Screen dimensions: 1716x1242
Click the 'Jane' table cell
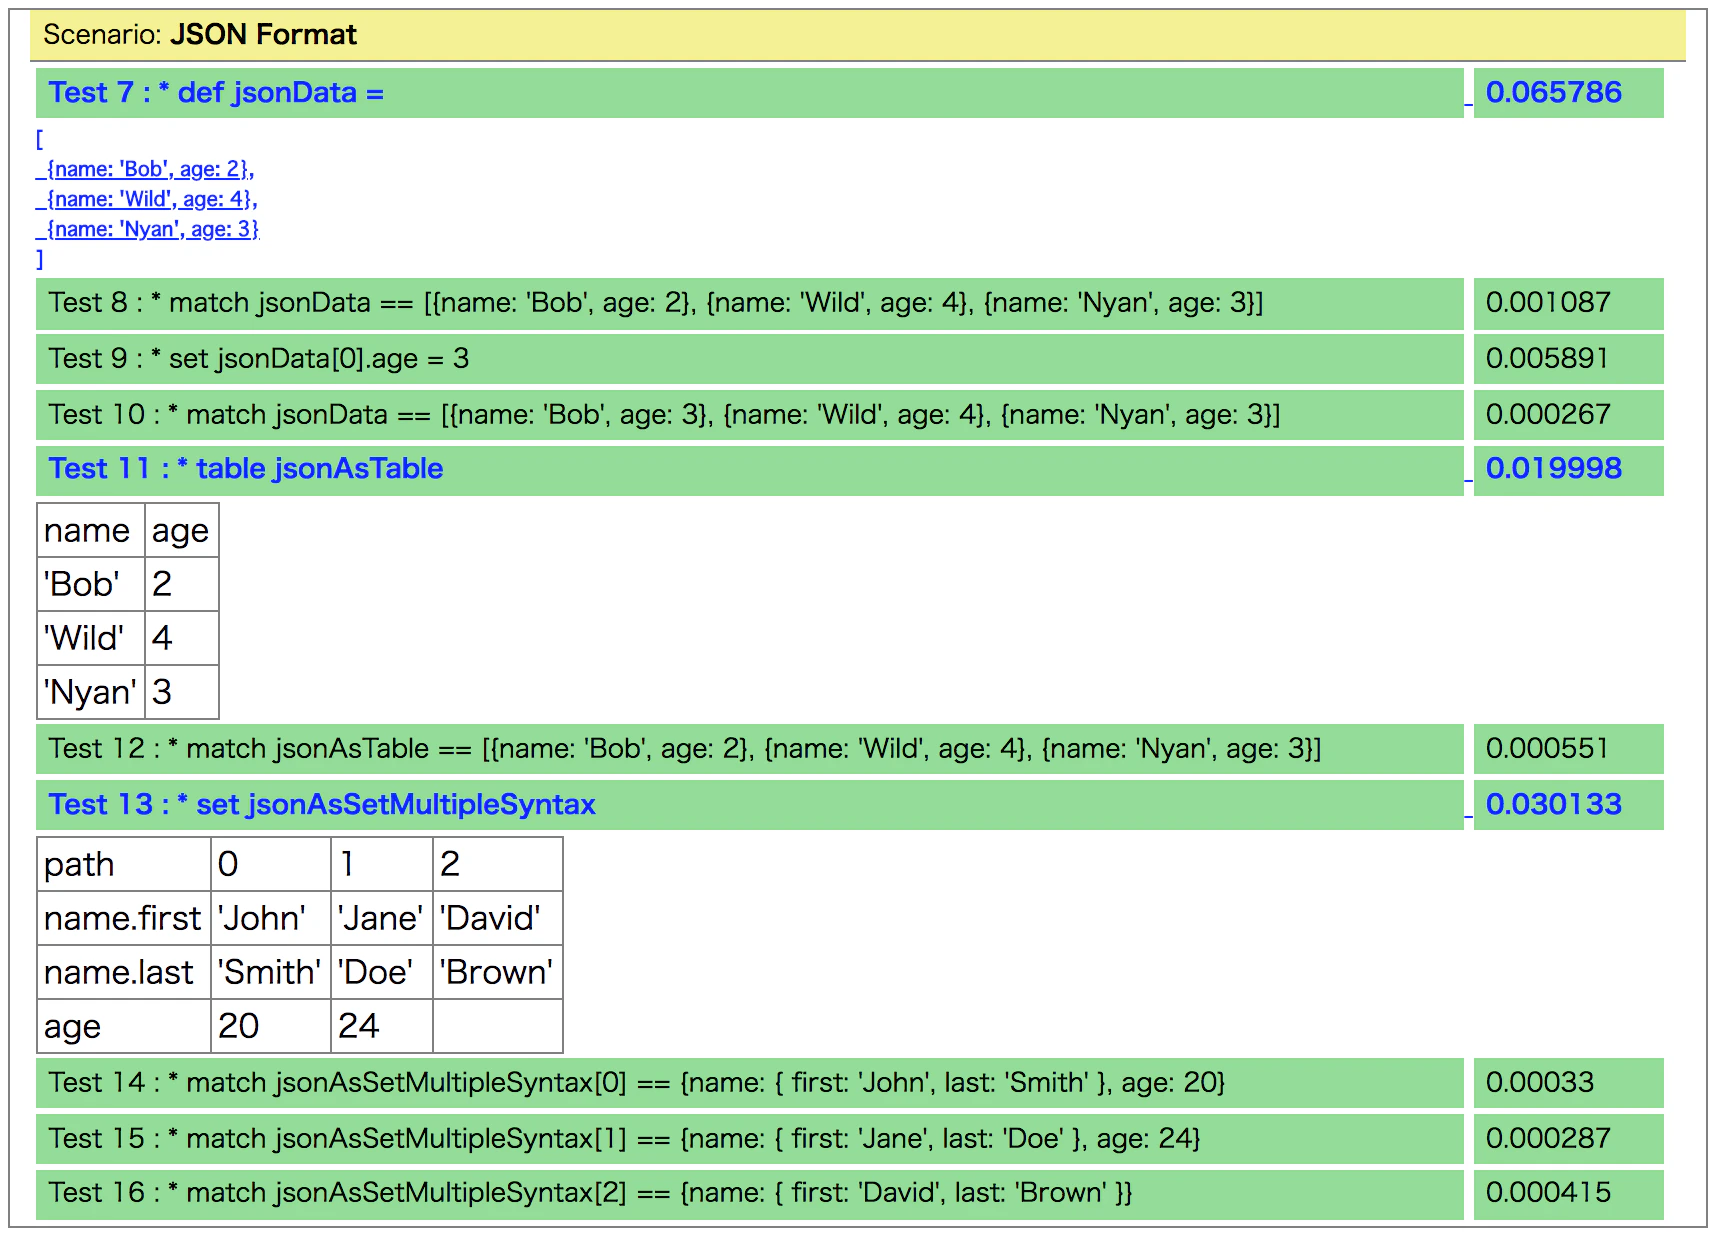tap(382, 918)
